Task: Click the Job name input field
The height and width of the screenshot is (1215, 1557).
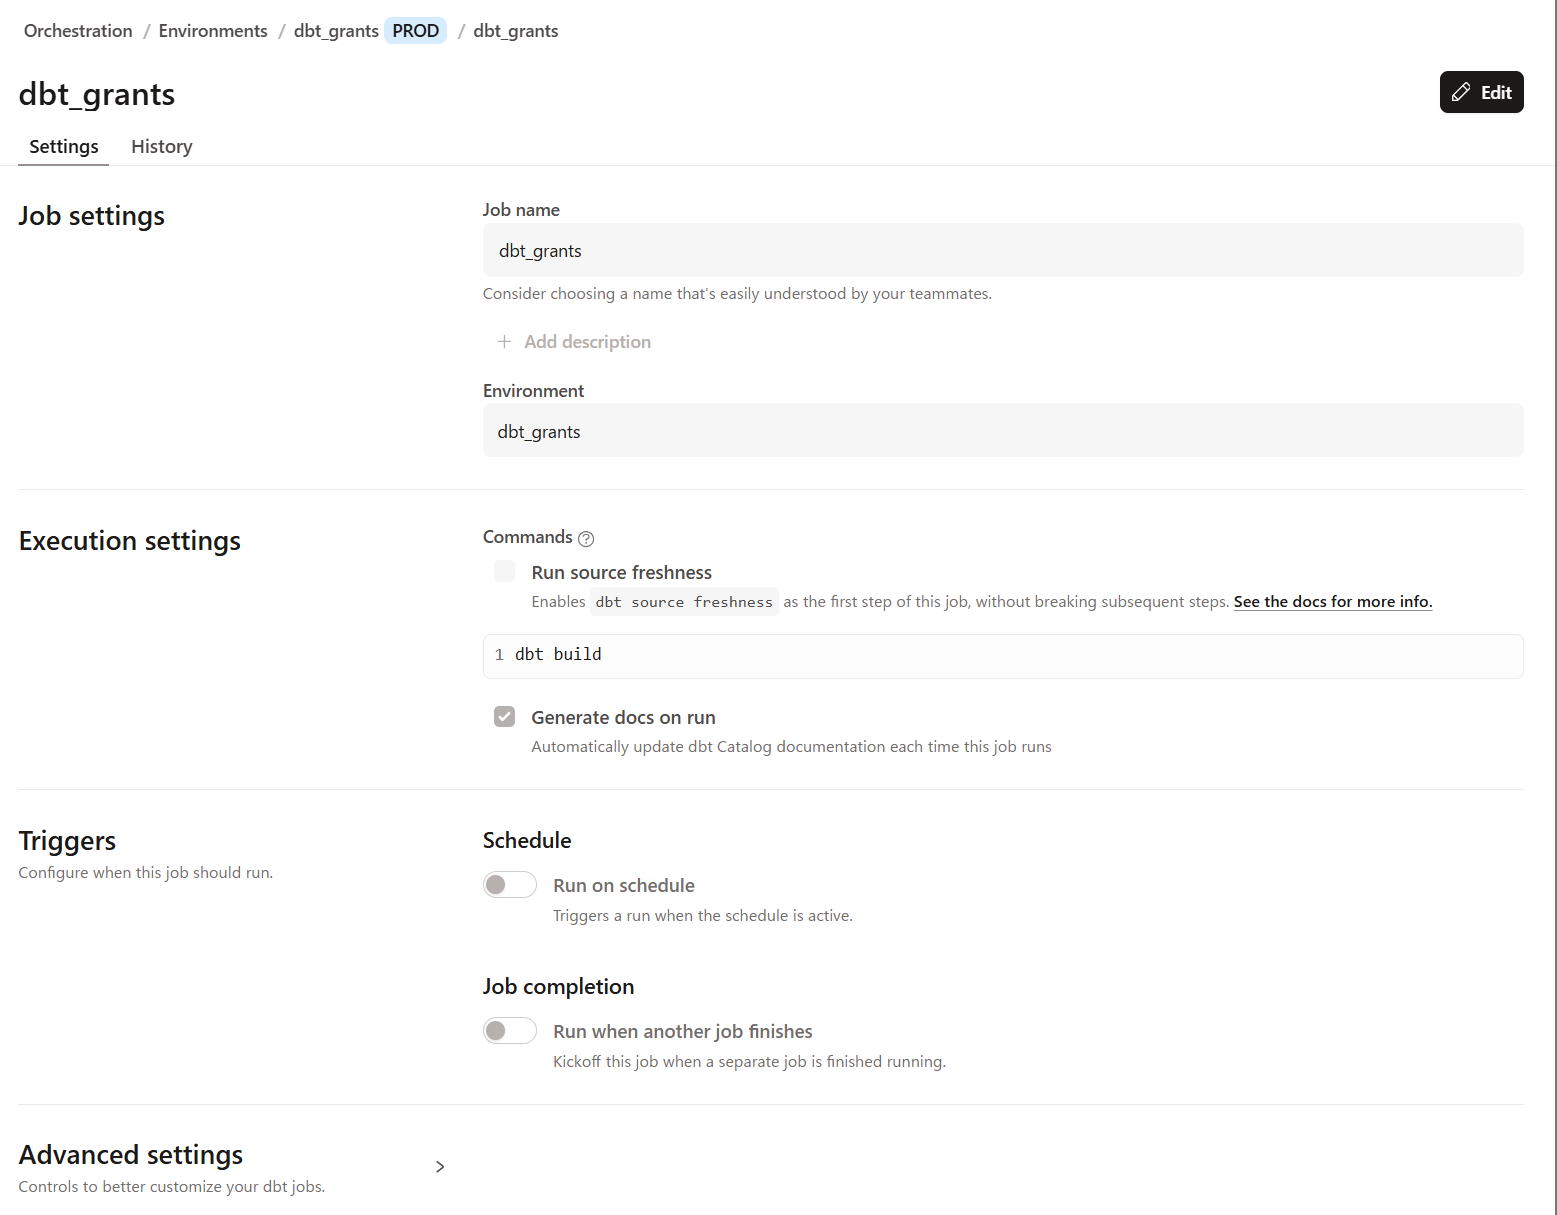Action: [x=1002, y=251]
